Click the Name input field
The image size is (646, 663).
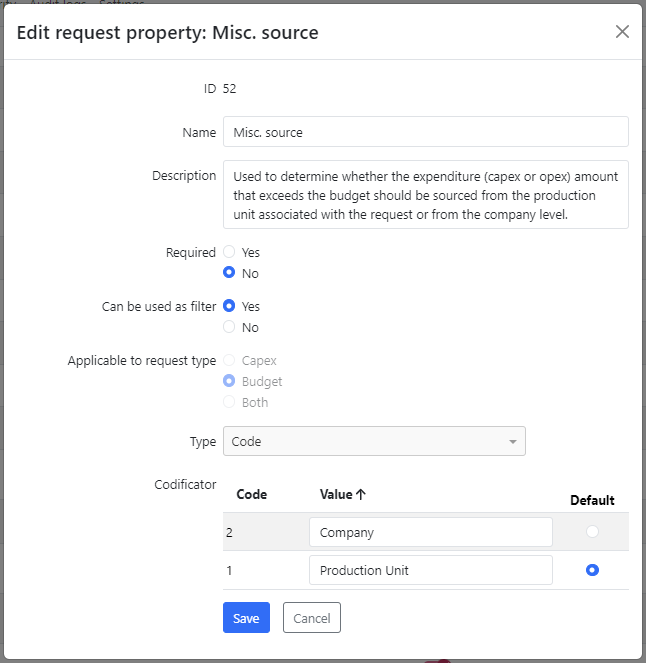426,132
